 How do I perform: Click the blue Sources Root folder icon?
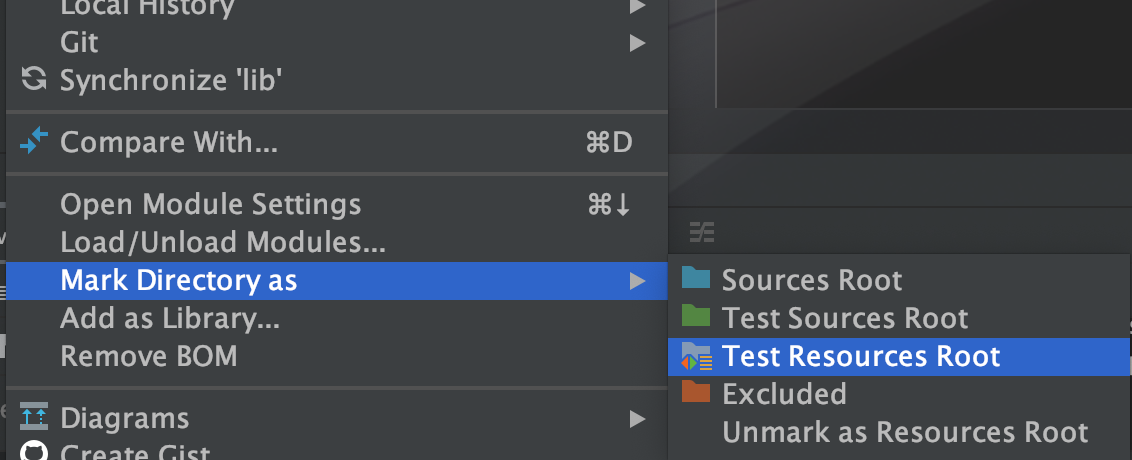[695, 279]
